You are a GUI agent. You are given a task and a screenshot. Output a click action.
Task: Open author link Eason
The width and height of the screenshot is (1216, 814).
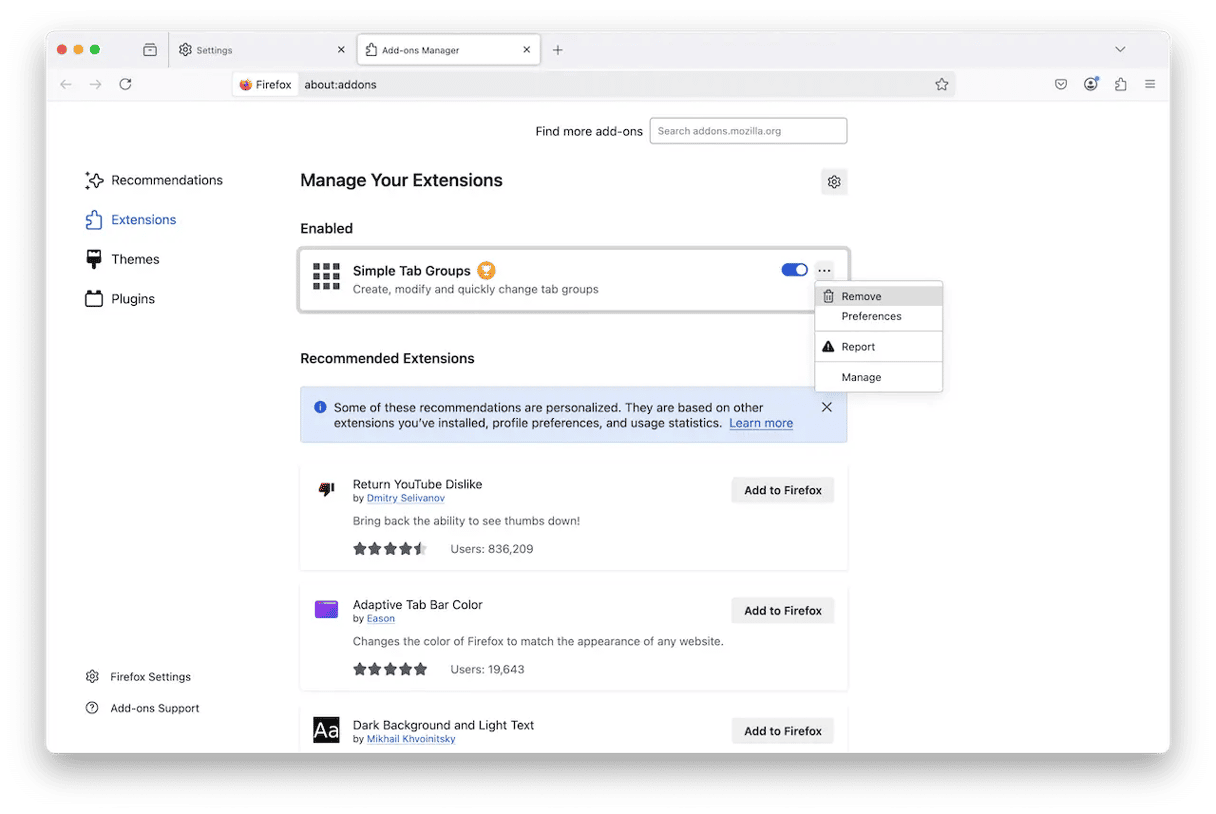[381, 619]
